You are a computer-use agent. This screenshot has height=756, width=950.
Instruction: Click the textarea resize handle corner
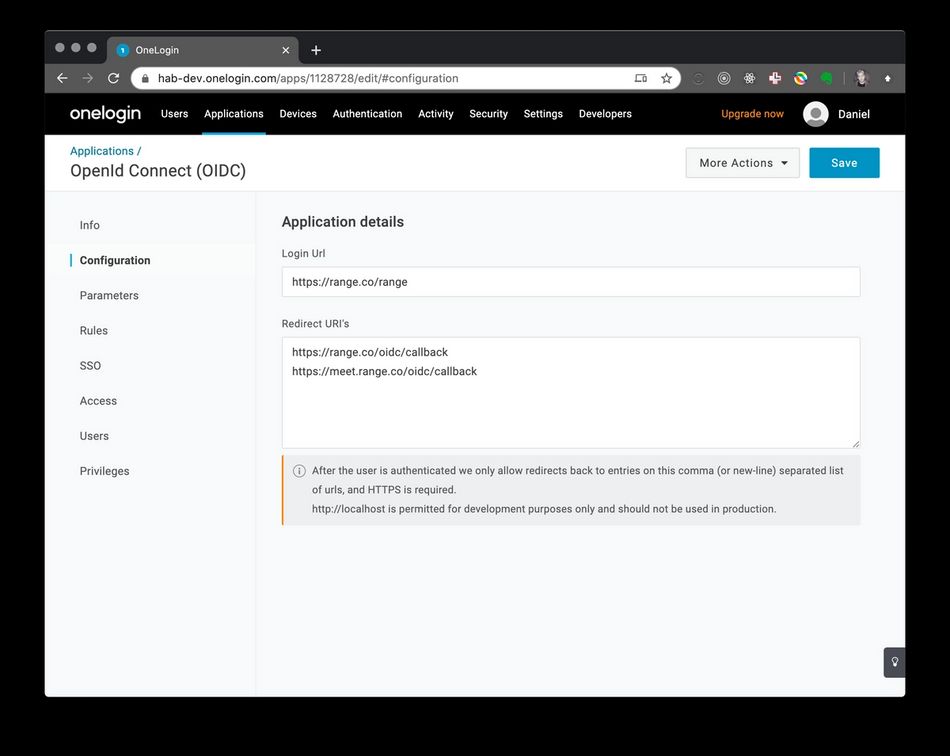coord(855,444)
